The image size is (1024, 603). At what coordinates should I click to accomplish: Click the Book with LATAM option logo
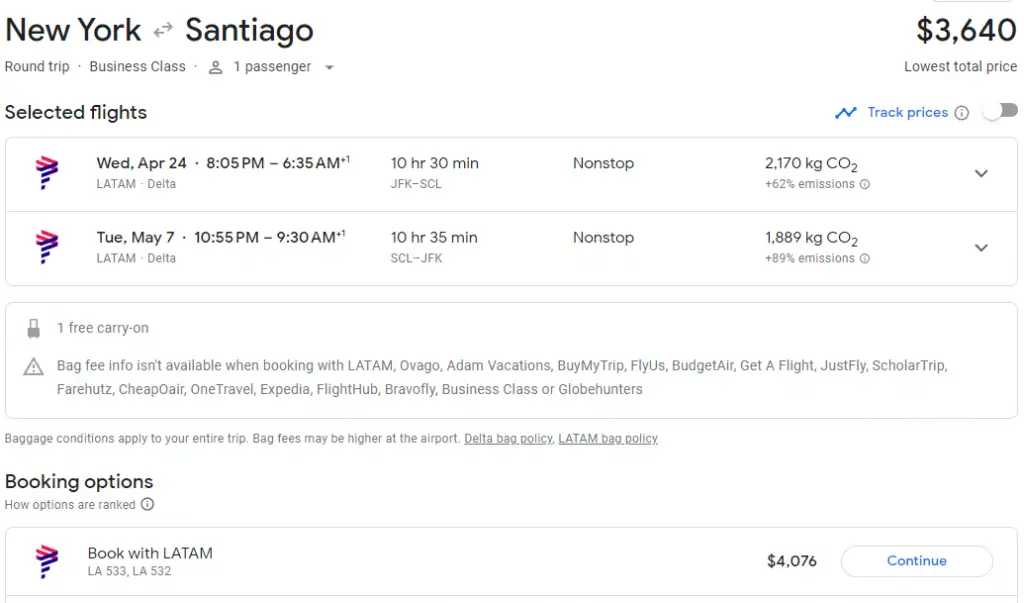(x=47, y=561)
